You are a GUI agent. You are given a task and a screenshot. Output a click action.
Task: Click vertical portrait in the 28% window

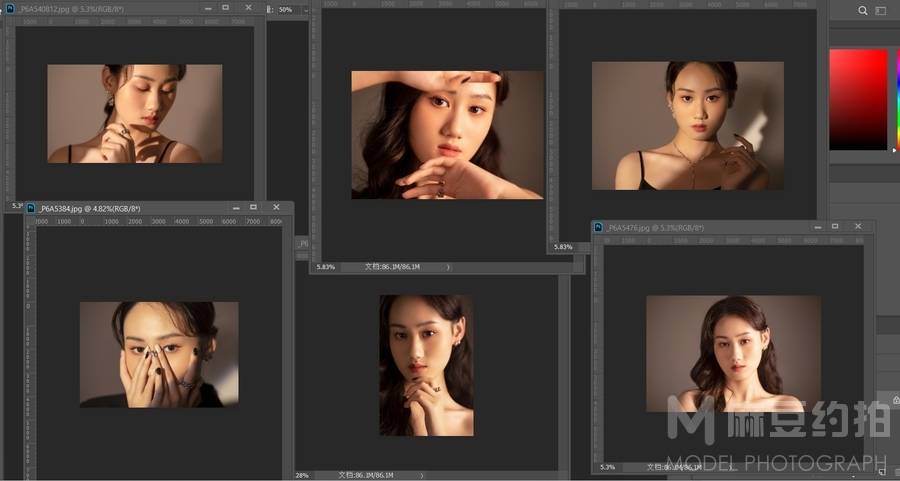point(426,366)
